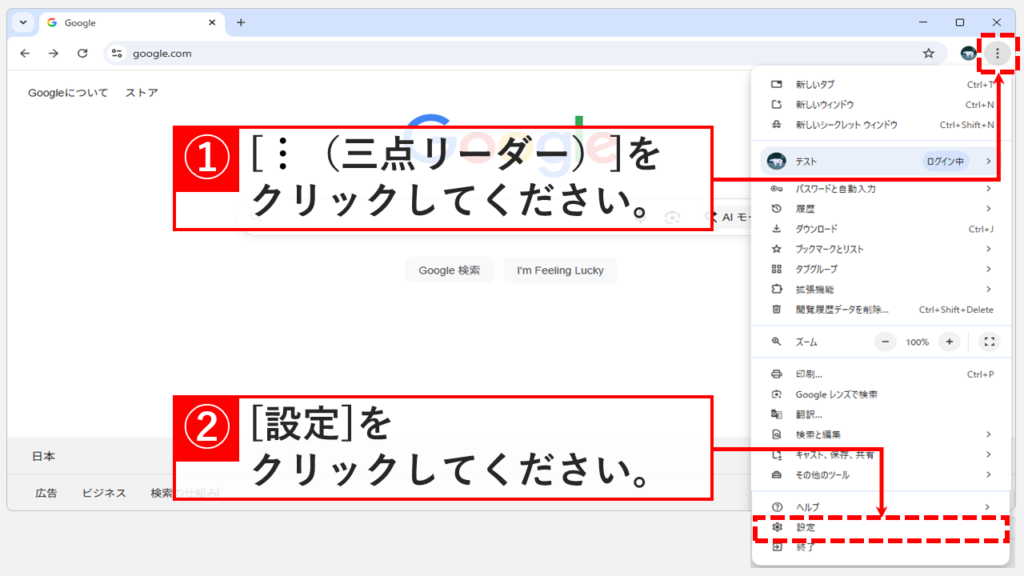Screen dimensions: 1024x576
Task: Click the back navigation arrow
Action: (x=24, y=53)
